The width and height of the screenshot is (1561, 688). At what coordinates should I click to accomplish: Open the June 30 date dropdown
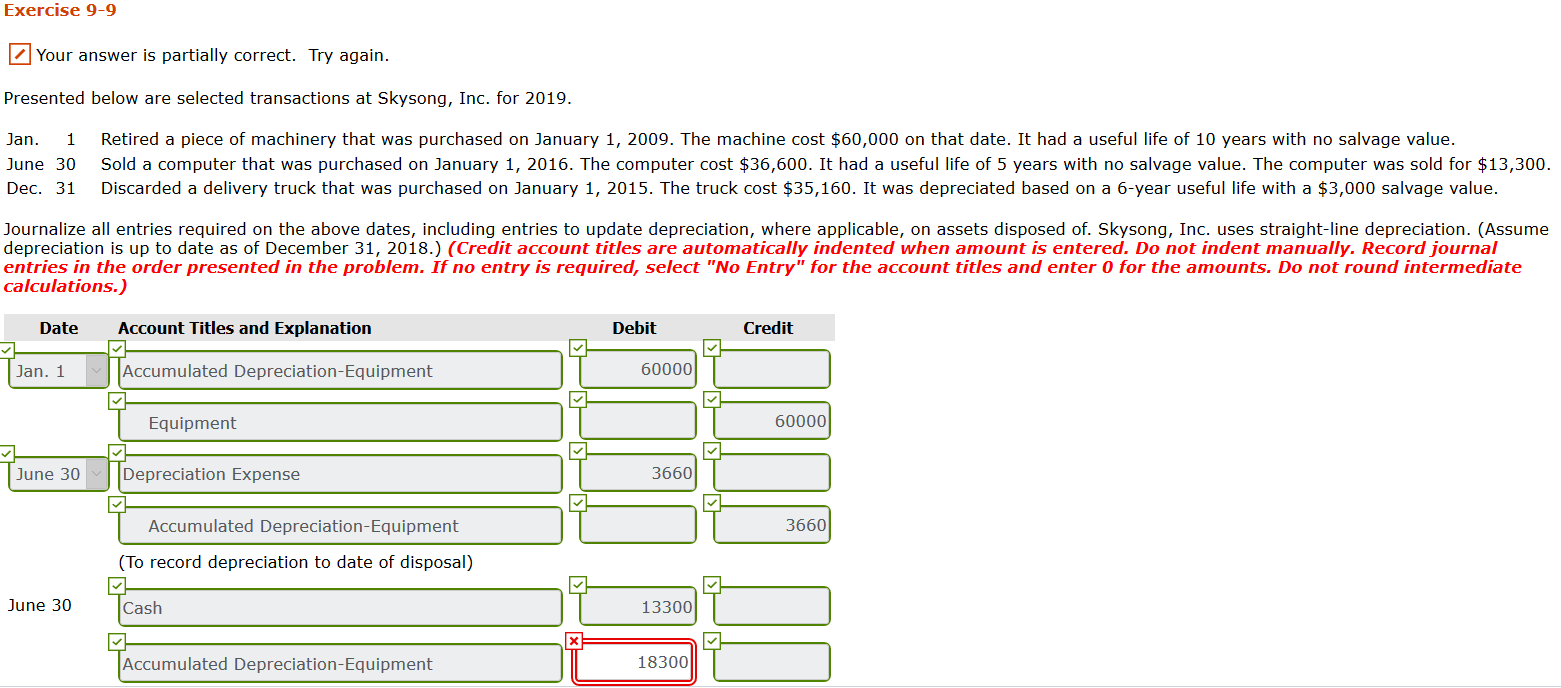point(60,474)
